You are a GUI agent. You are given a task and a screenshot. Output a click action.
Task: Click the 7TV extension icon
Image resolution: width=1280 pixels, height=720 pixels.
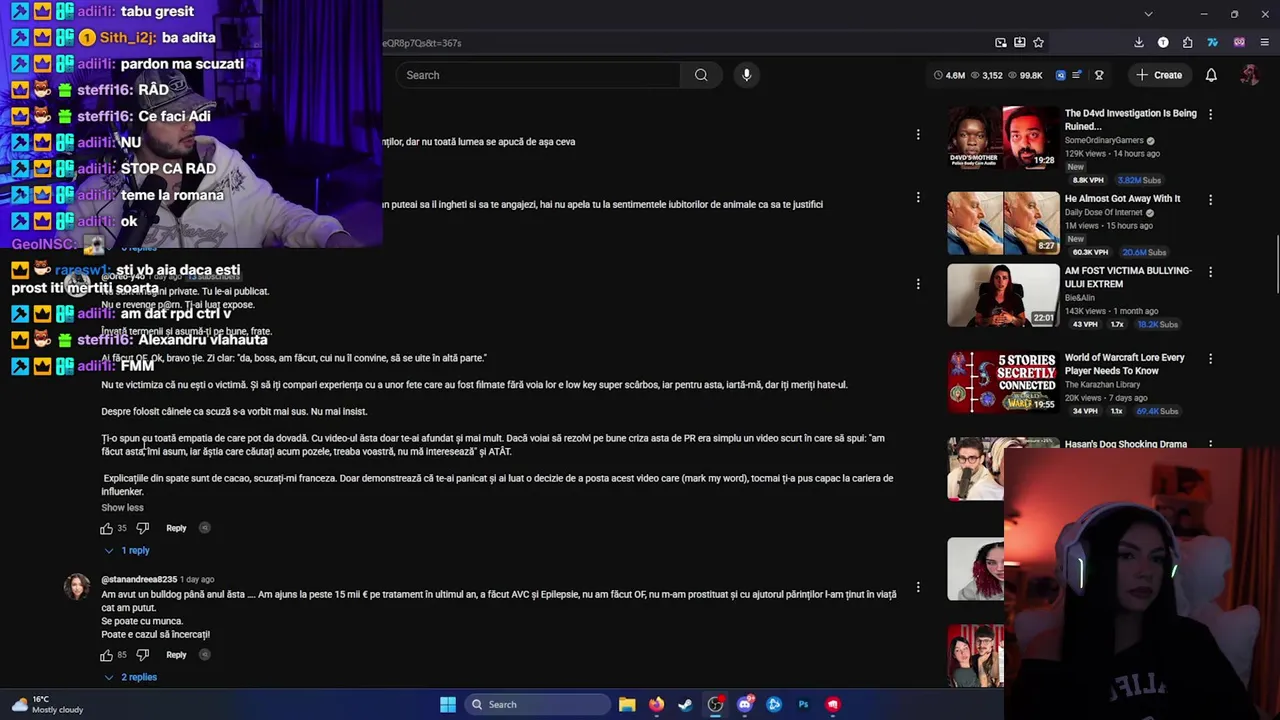coord(1212,43)
